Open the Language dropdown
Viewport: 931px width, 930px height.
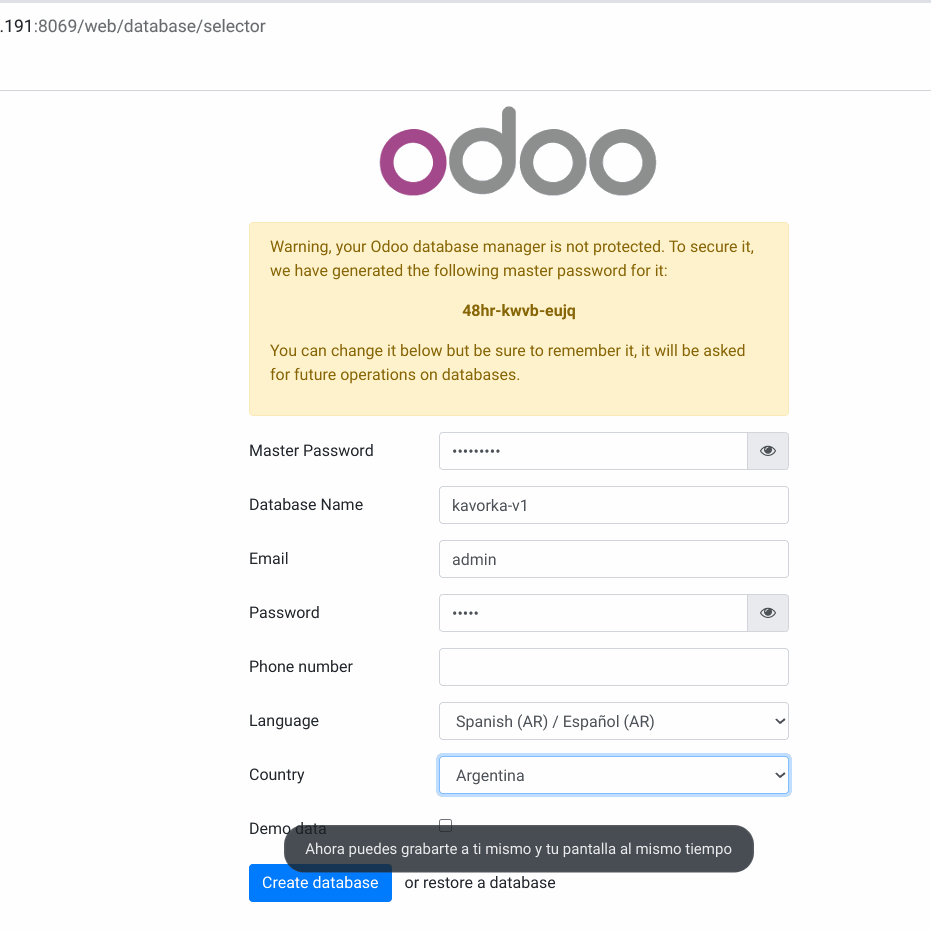[614, 721]
